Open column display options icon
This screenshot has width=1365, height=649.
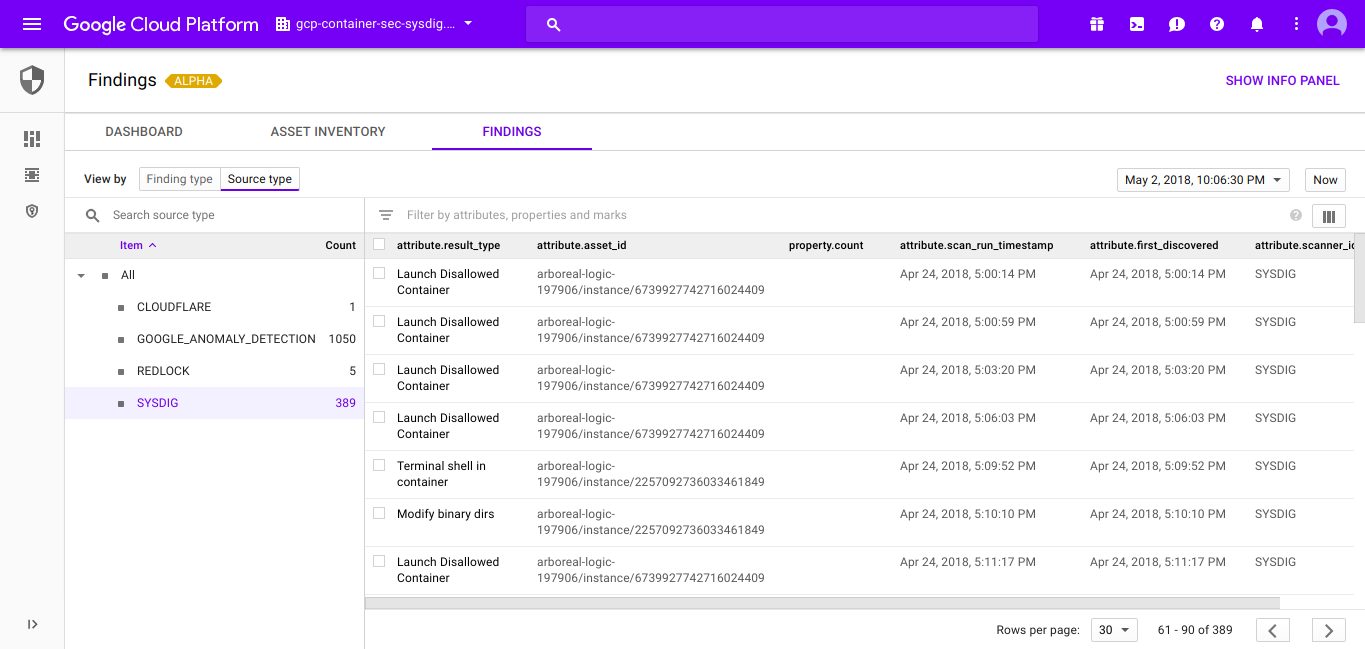1329,216
